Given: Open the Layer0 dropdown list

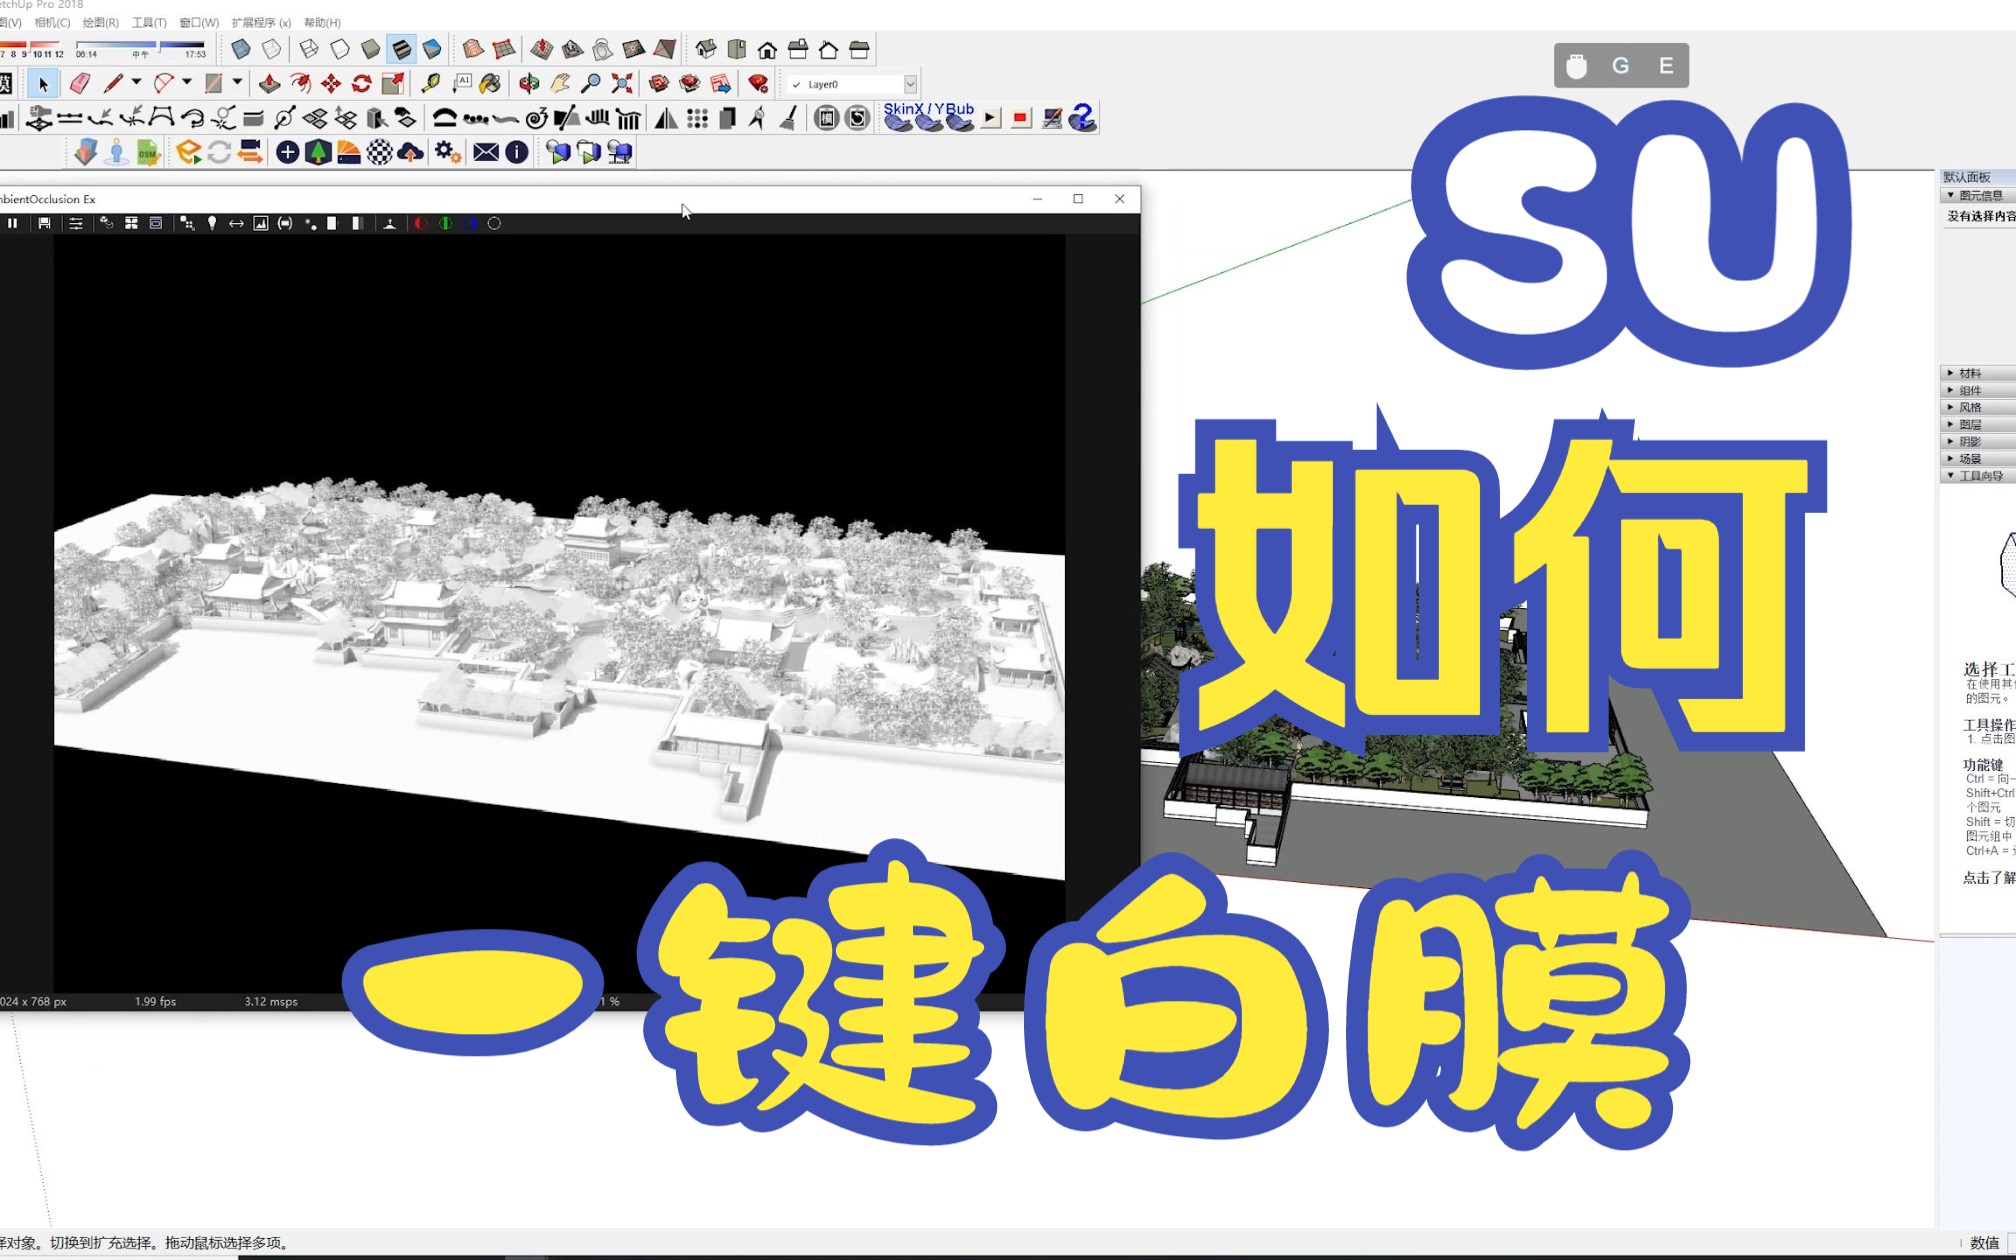Looking at the screenshot, I should tap(908, 84).
